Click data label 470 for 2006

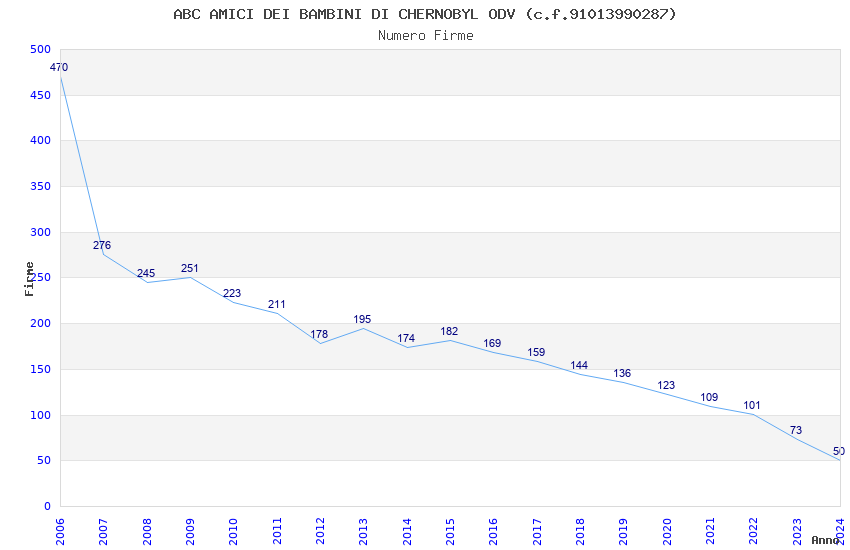click(59, 67)
